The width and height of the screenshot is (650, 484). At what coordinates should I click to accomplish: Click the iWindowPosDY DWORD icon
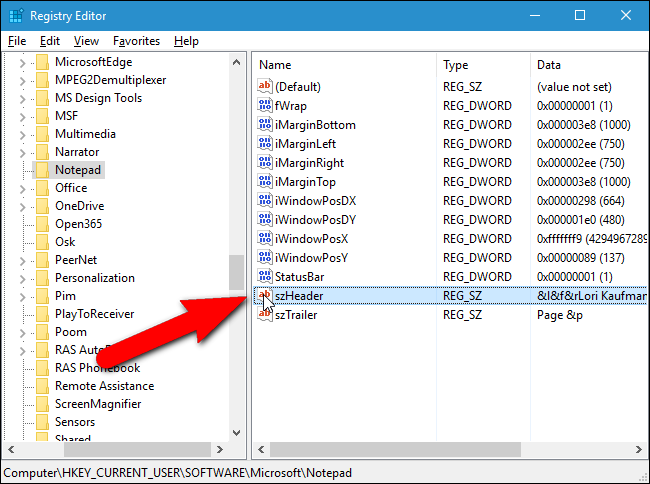click(264, 219)
